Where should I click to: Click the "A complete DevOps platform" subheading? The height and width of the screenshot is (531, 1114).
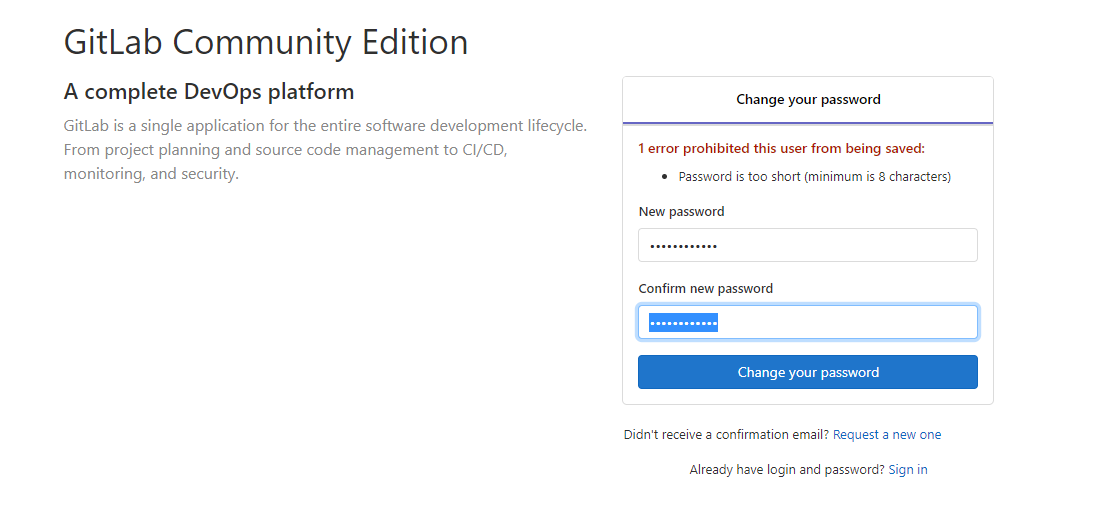pos(209,92)
